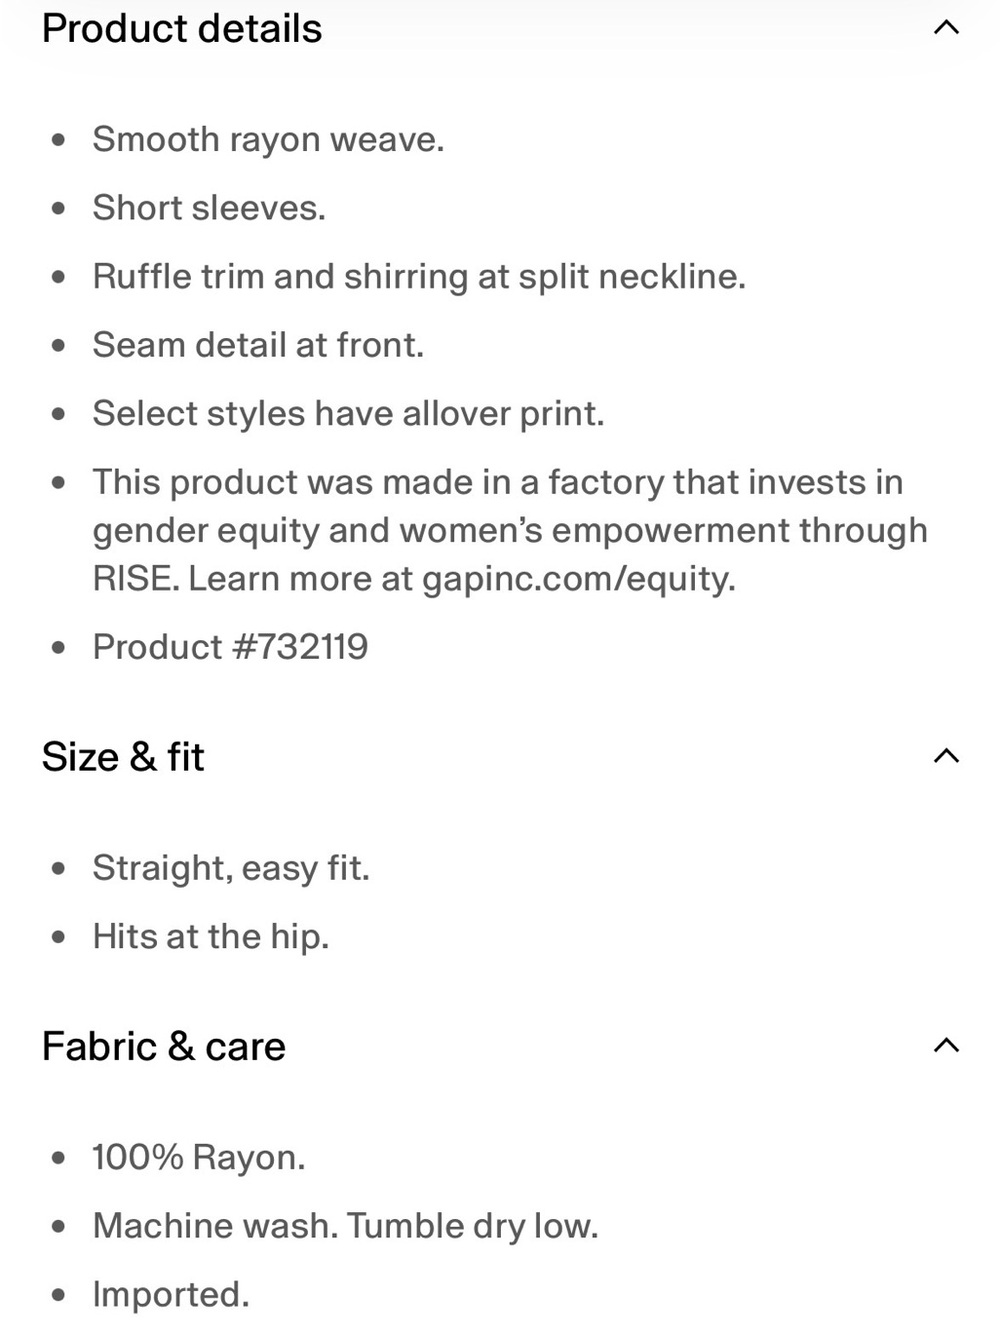
Task: Tap the Hits at the hip line
Action: point(211,937)
